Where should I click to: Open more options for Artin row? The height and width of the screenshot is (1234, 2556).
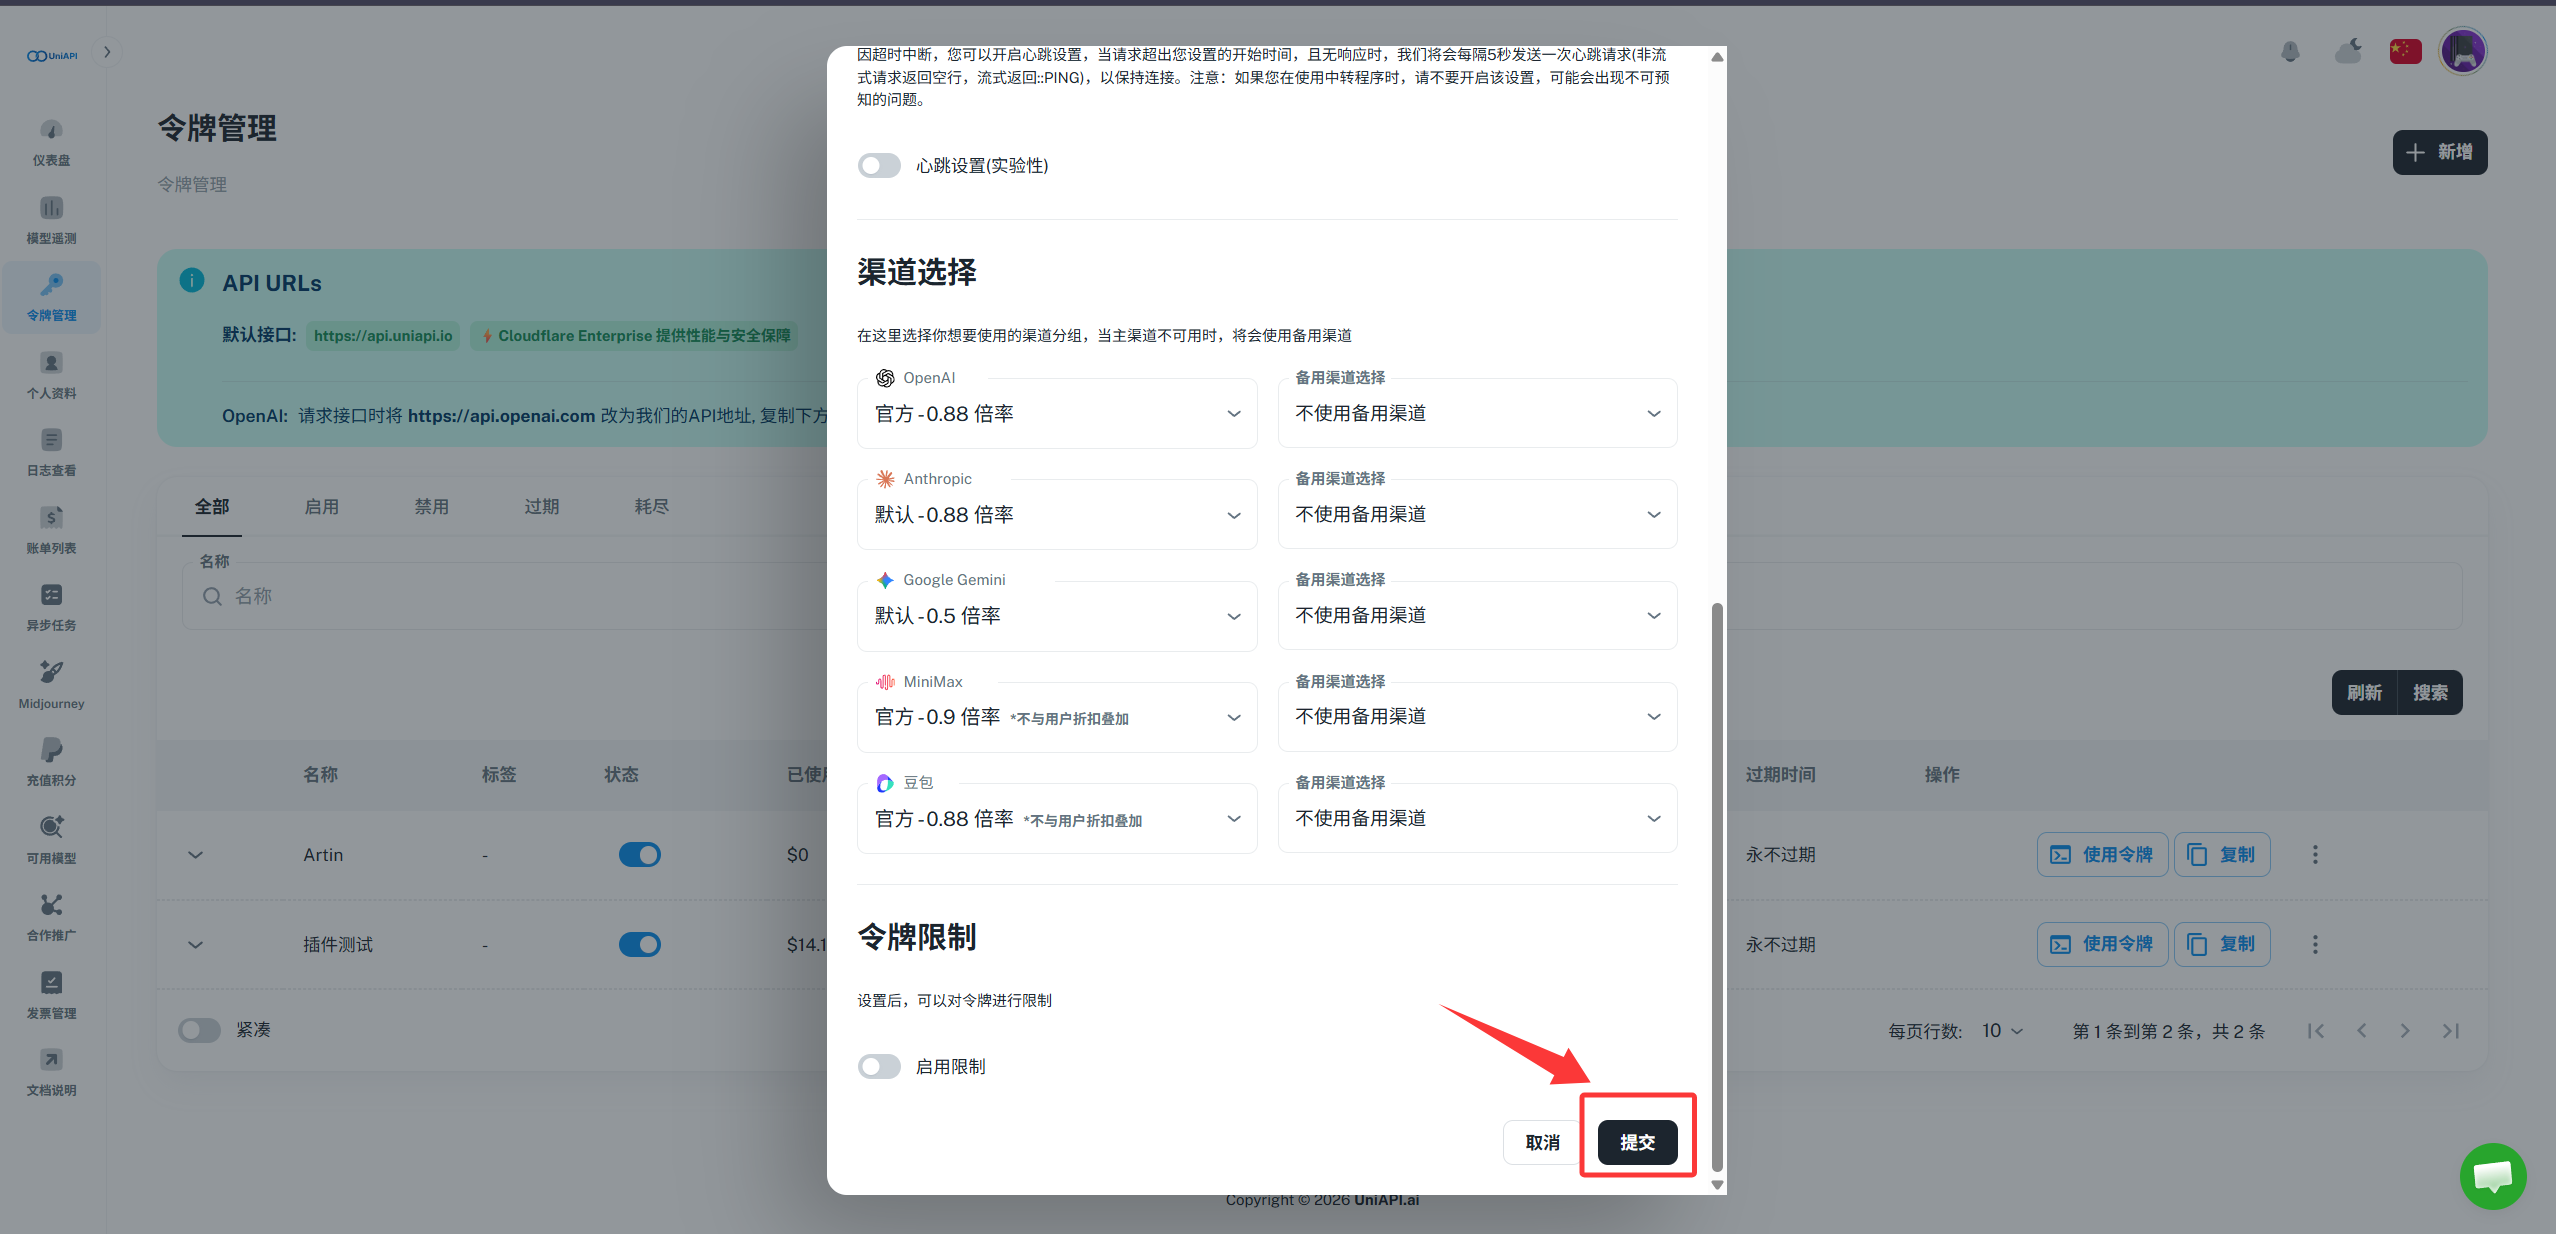2315,855
